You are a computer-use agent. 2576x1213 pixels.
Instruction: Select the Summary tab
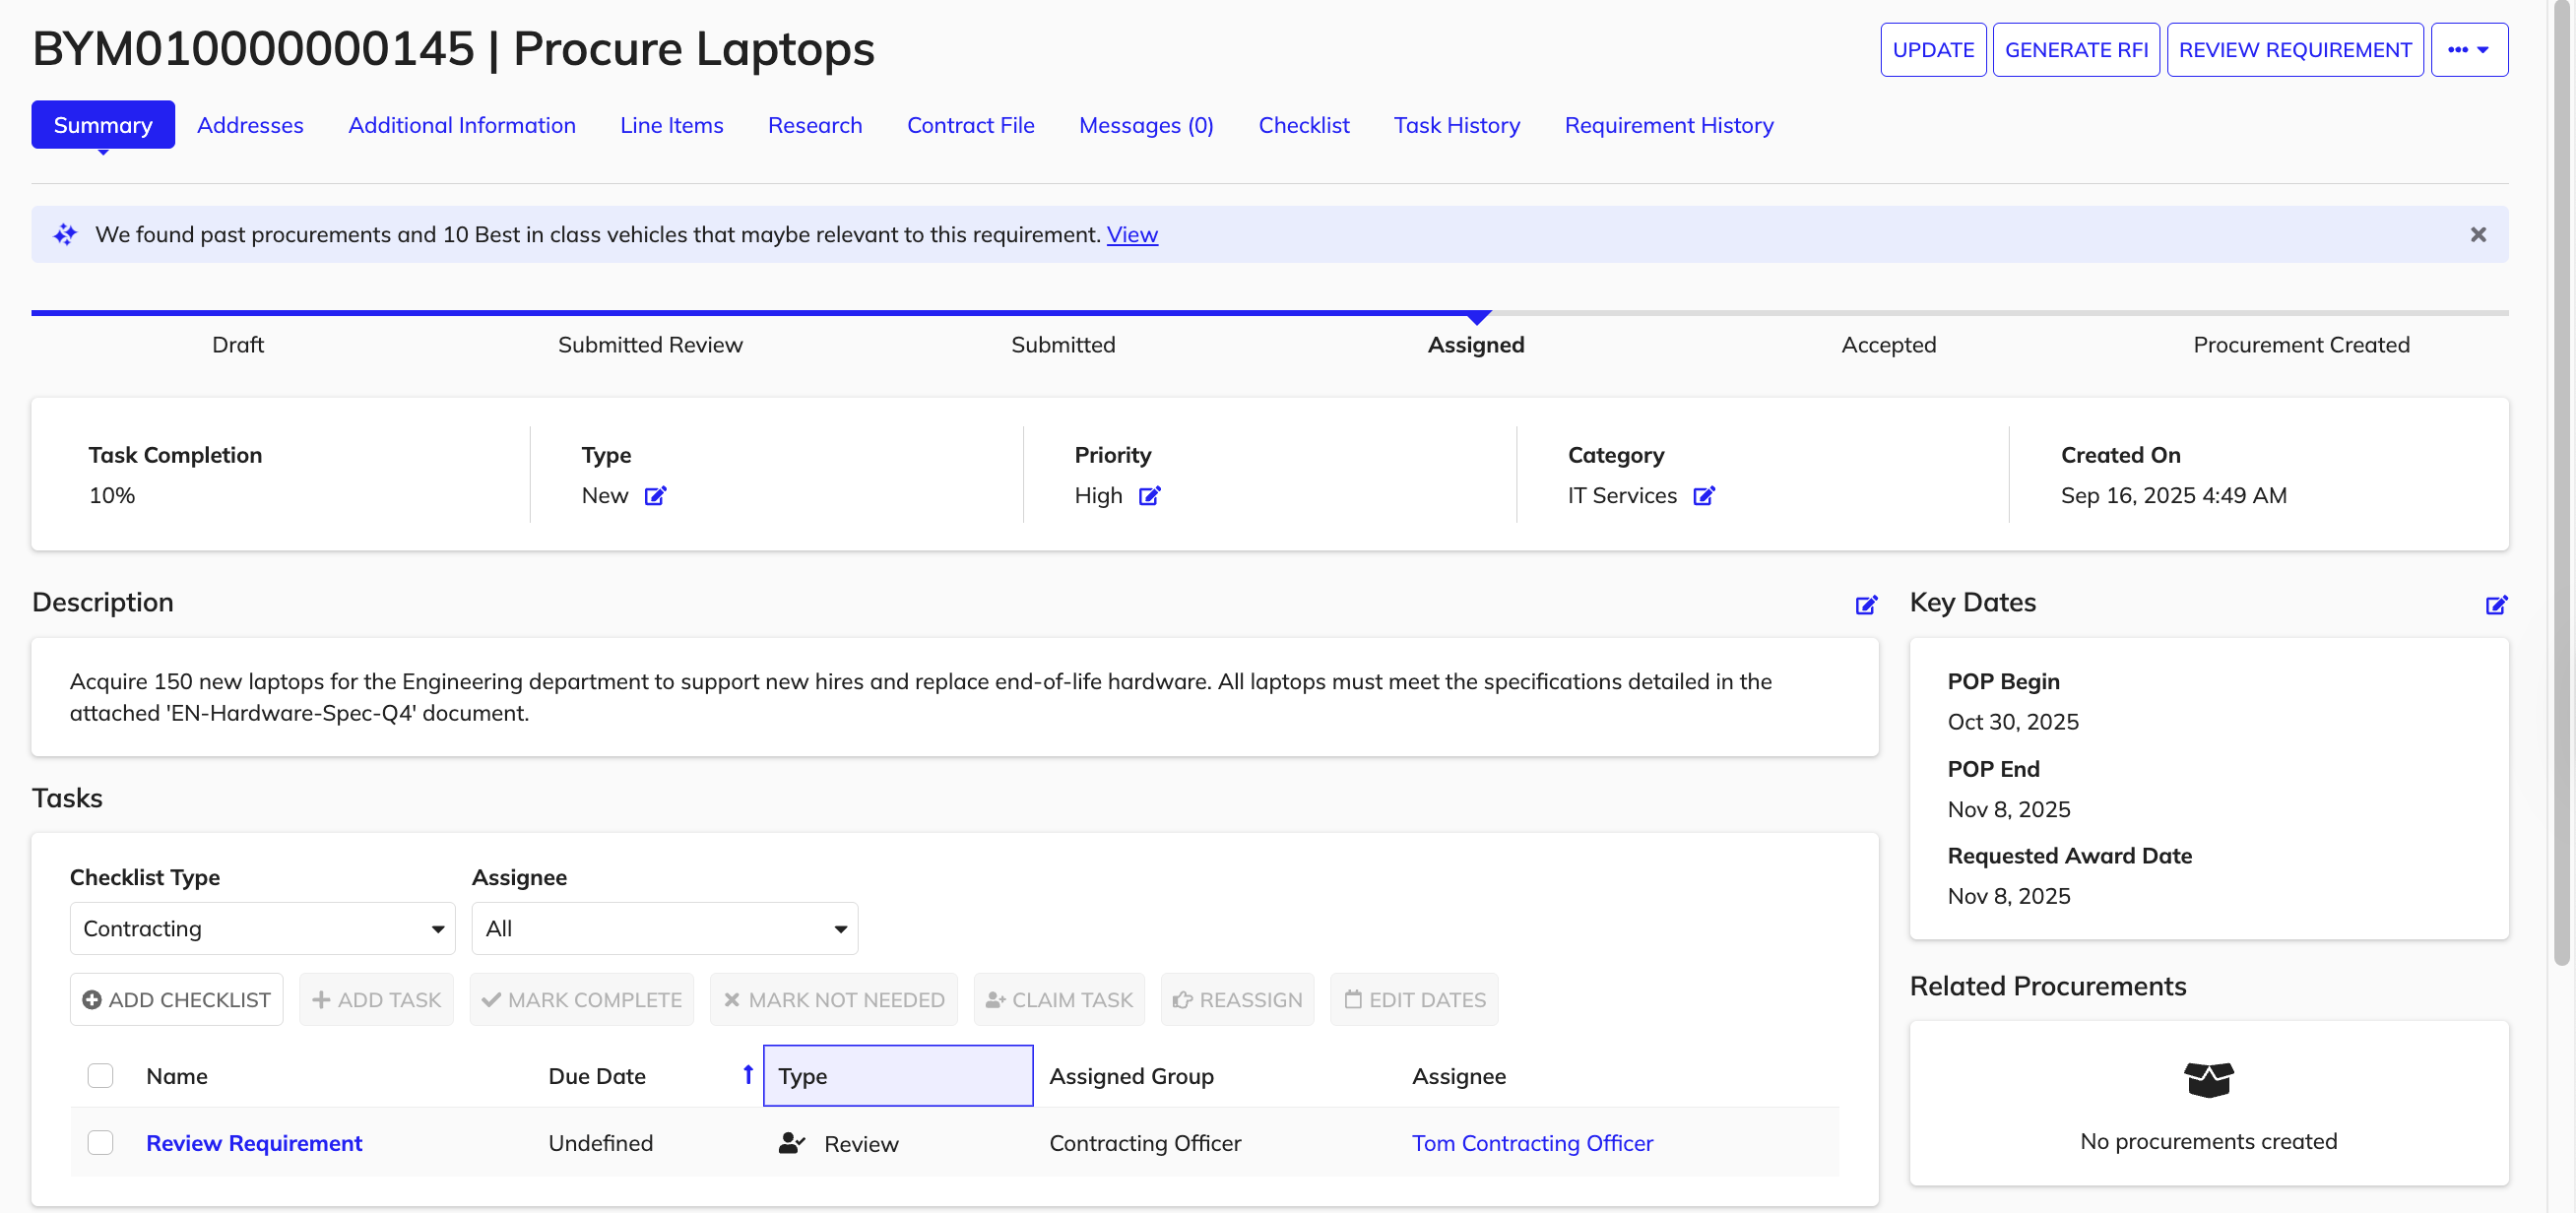[x=103, y=125]
